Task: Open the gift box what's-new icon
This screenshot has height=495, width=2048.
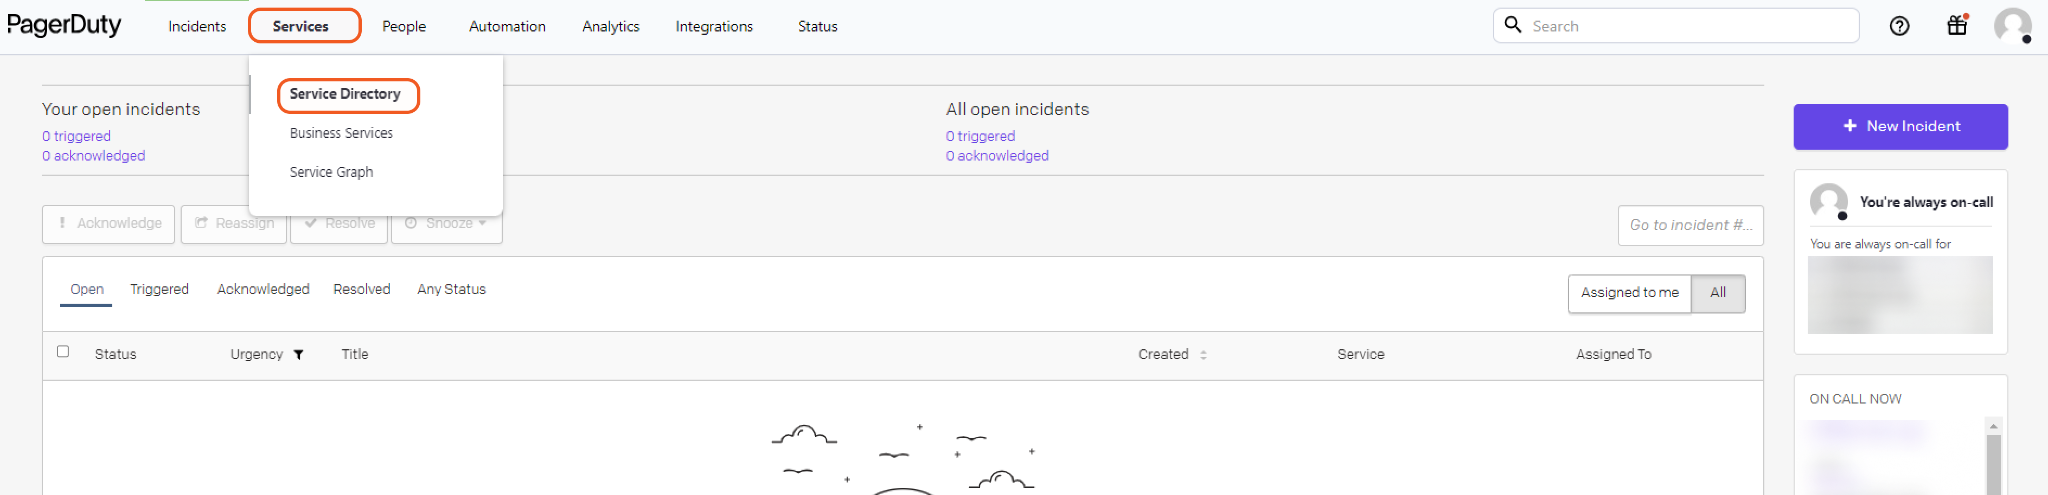Action: [1957, 25]
